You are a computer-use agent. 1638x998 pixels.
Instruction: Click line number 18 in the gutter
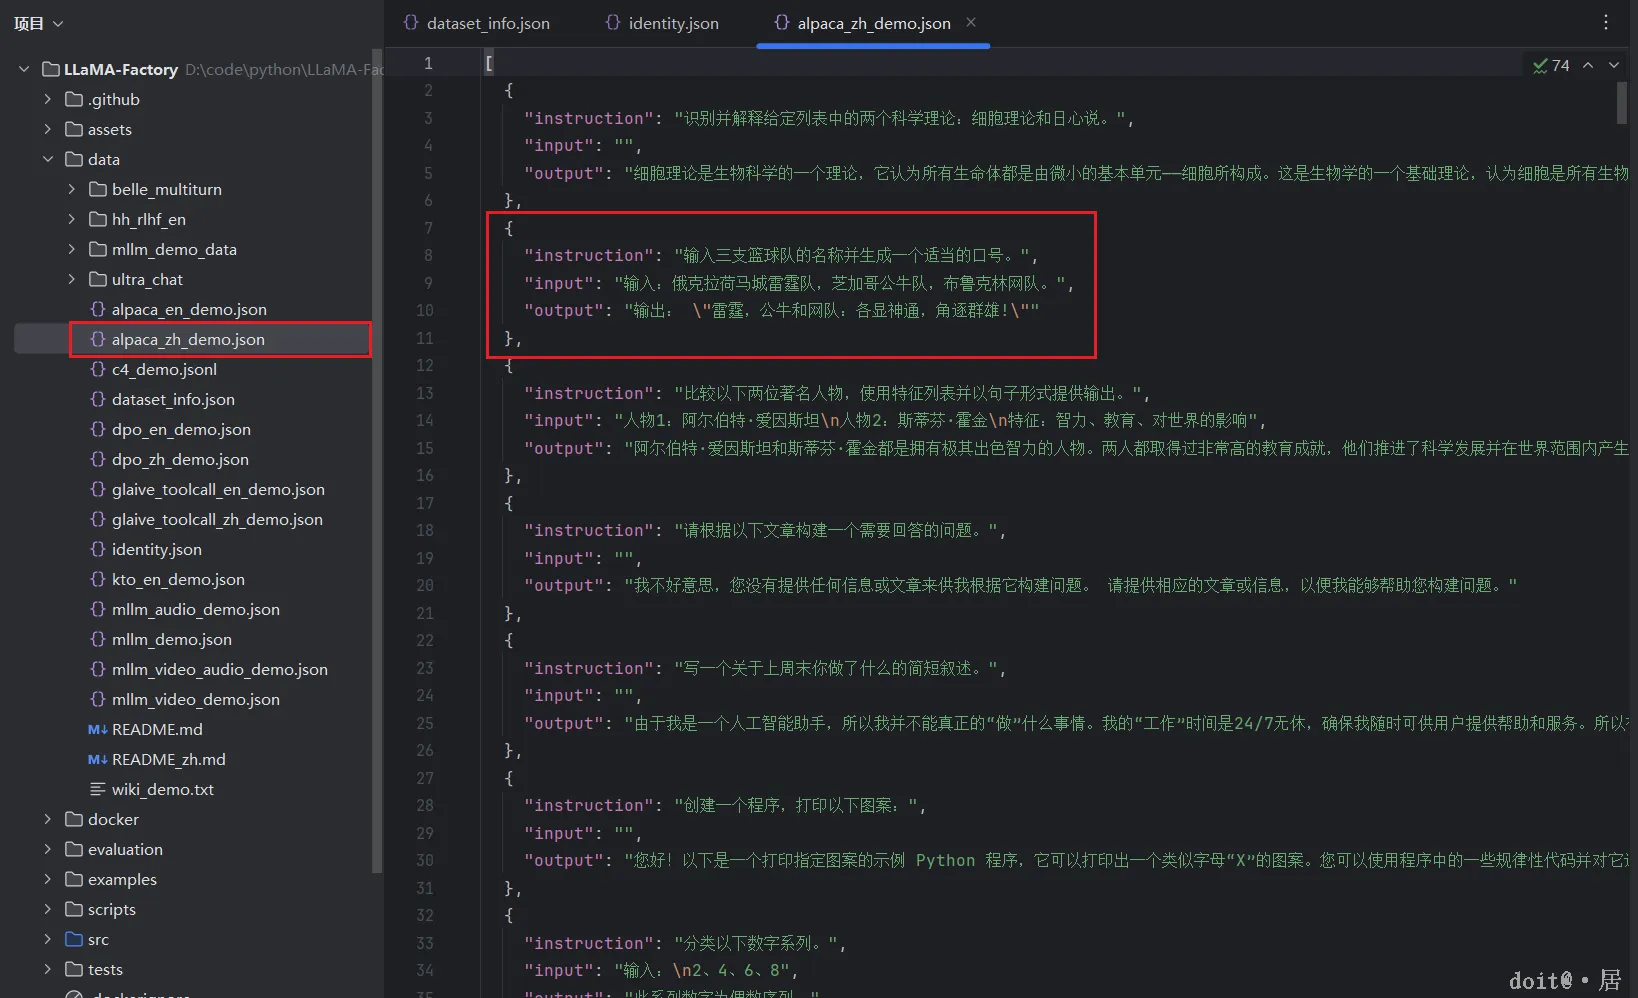[425, 530]
